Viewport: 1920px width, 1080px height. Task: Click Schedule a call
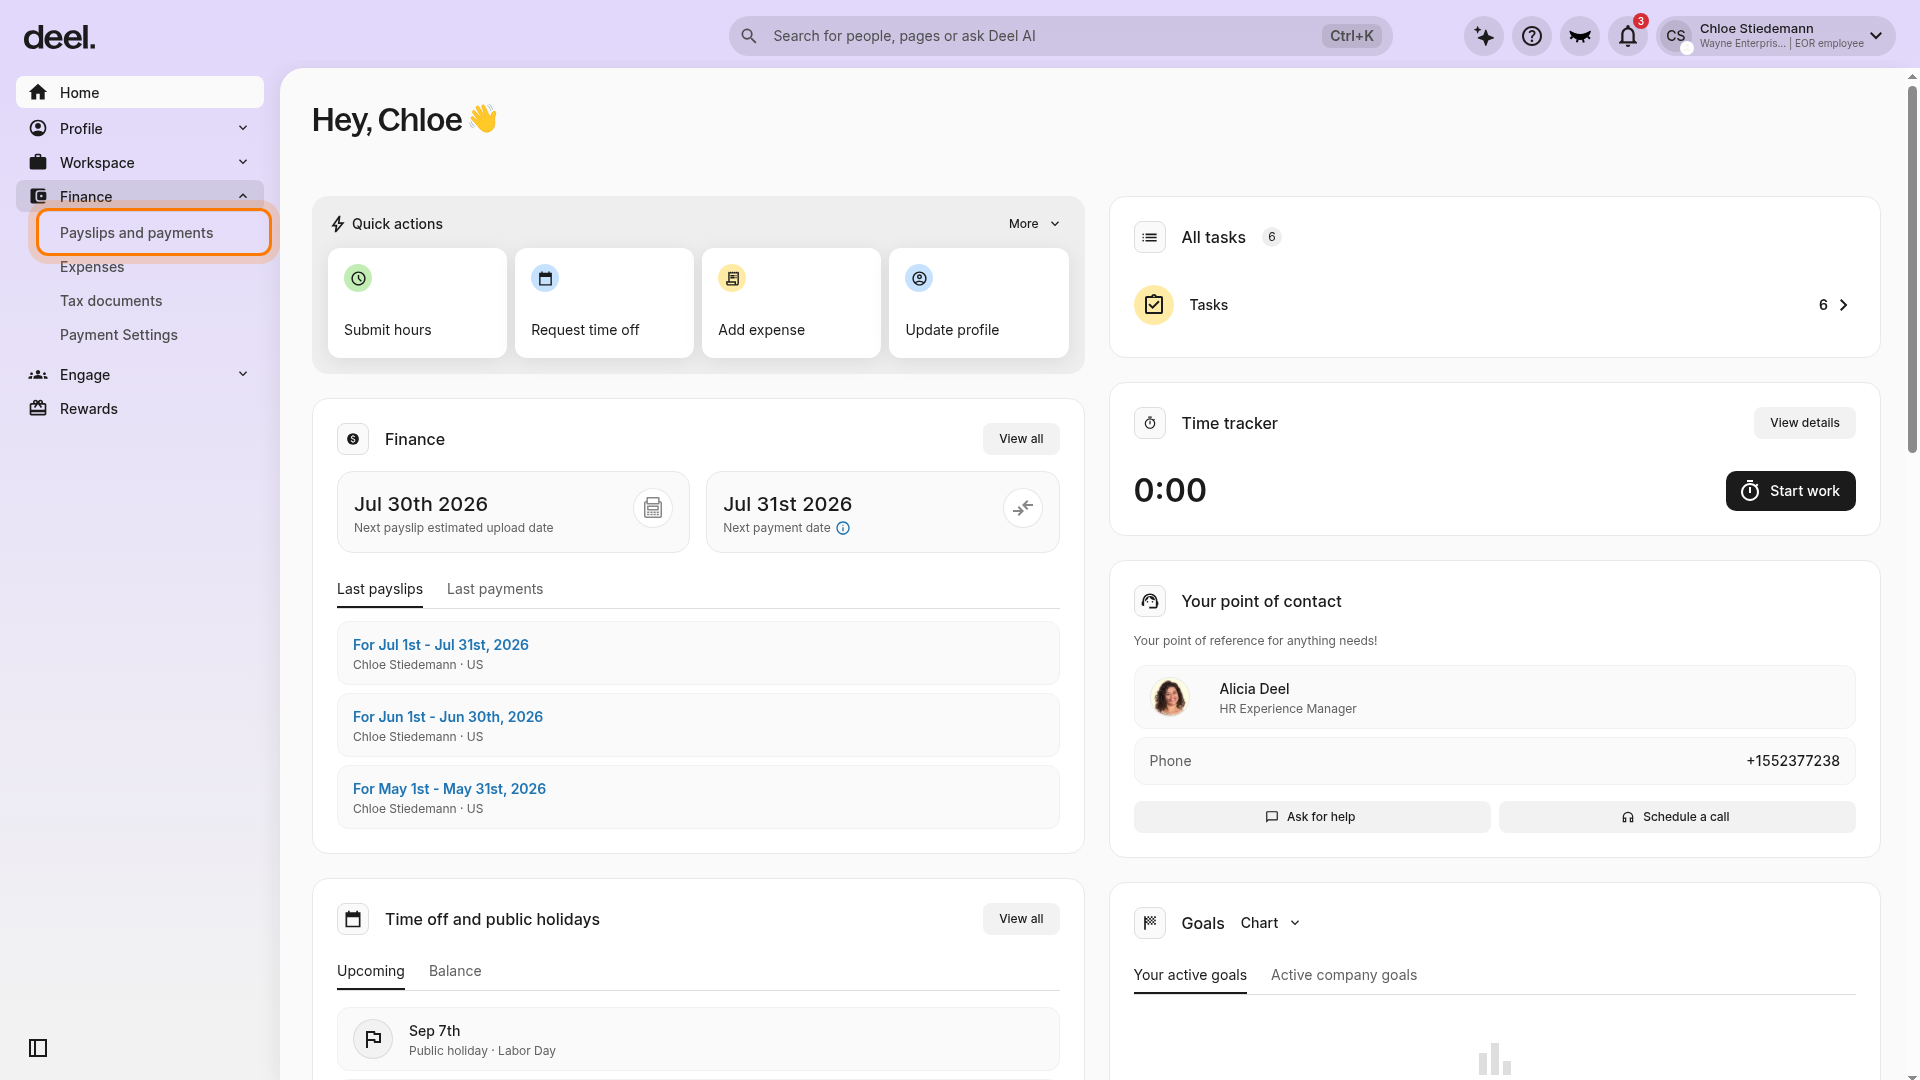[1677, 817]
